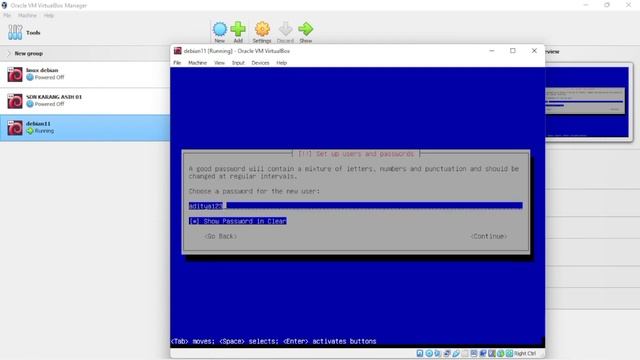Screen dimensions: 640x360
Task: Click the debian11 VM window title icon
Action: (178, 51)
